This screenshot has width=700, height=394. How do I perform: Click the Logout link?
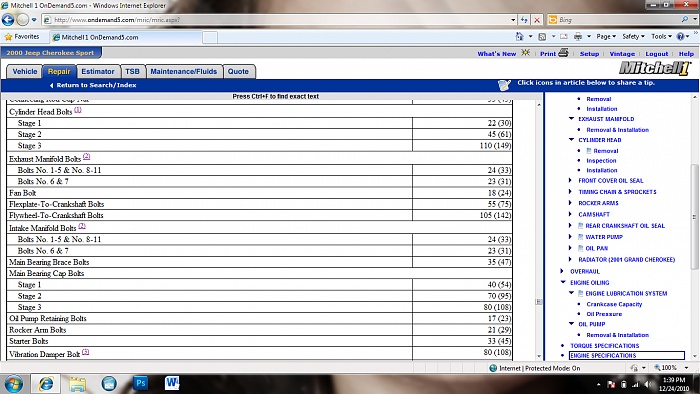(x=657, y=54)
